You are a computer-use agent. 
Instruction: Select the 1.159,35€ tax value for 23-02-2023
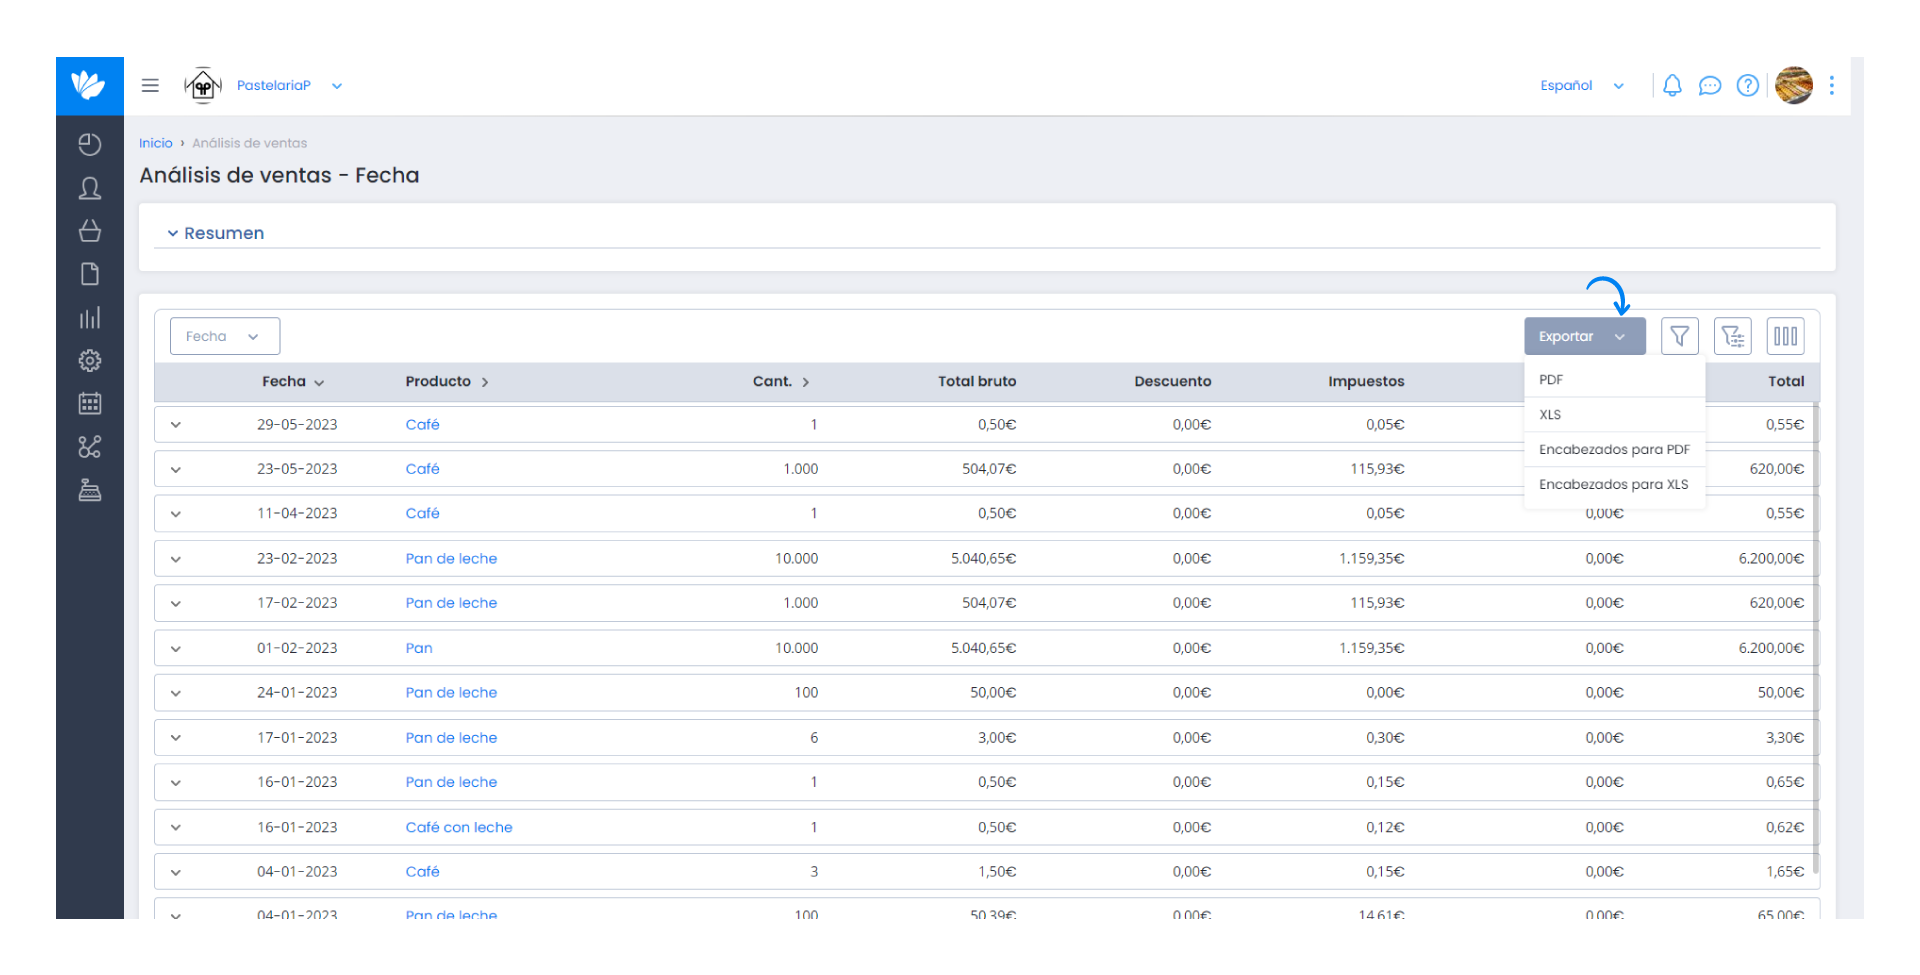click(x=1371, y=559)
